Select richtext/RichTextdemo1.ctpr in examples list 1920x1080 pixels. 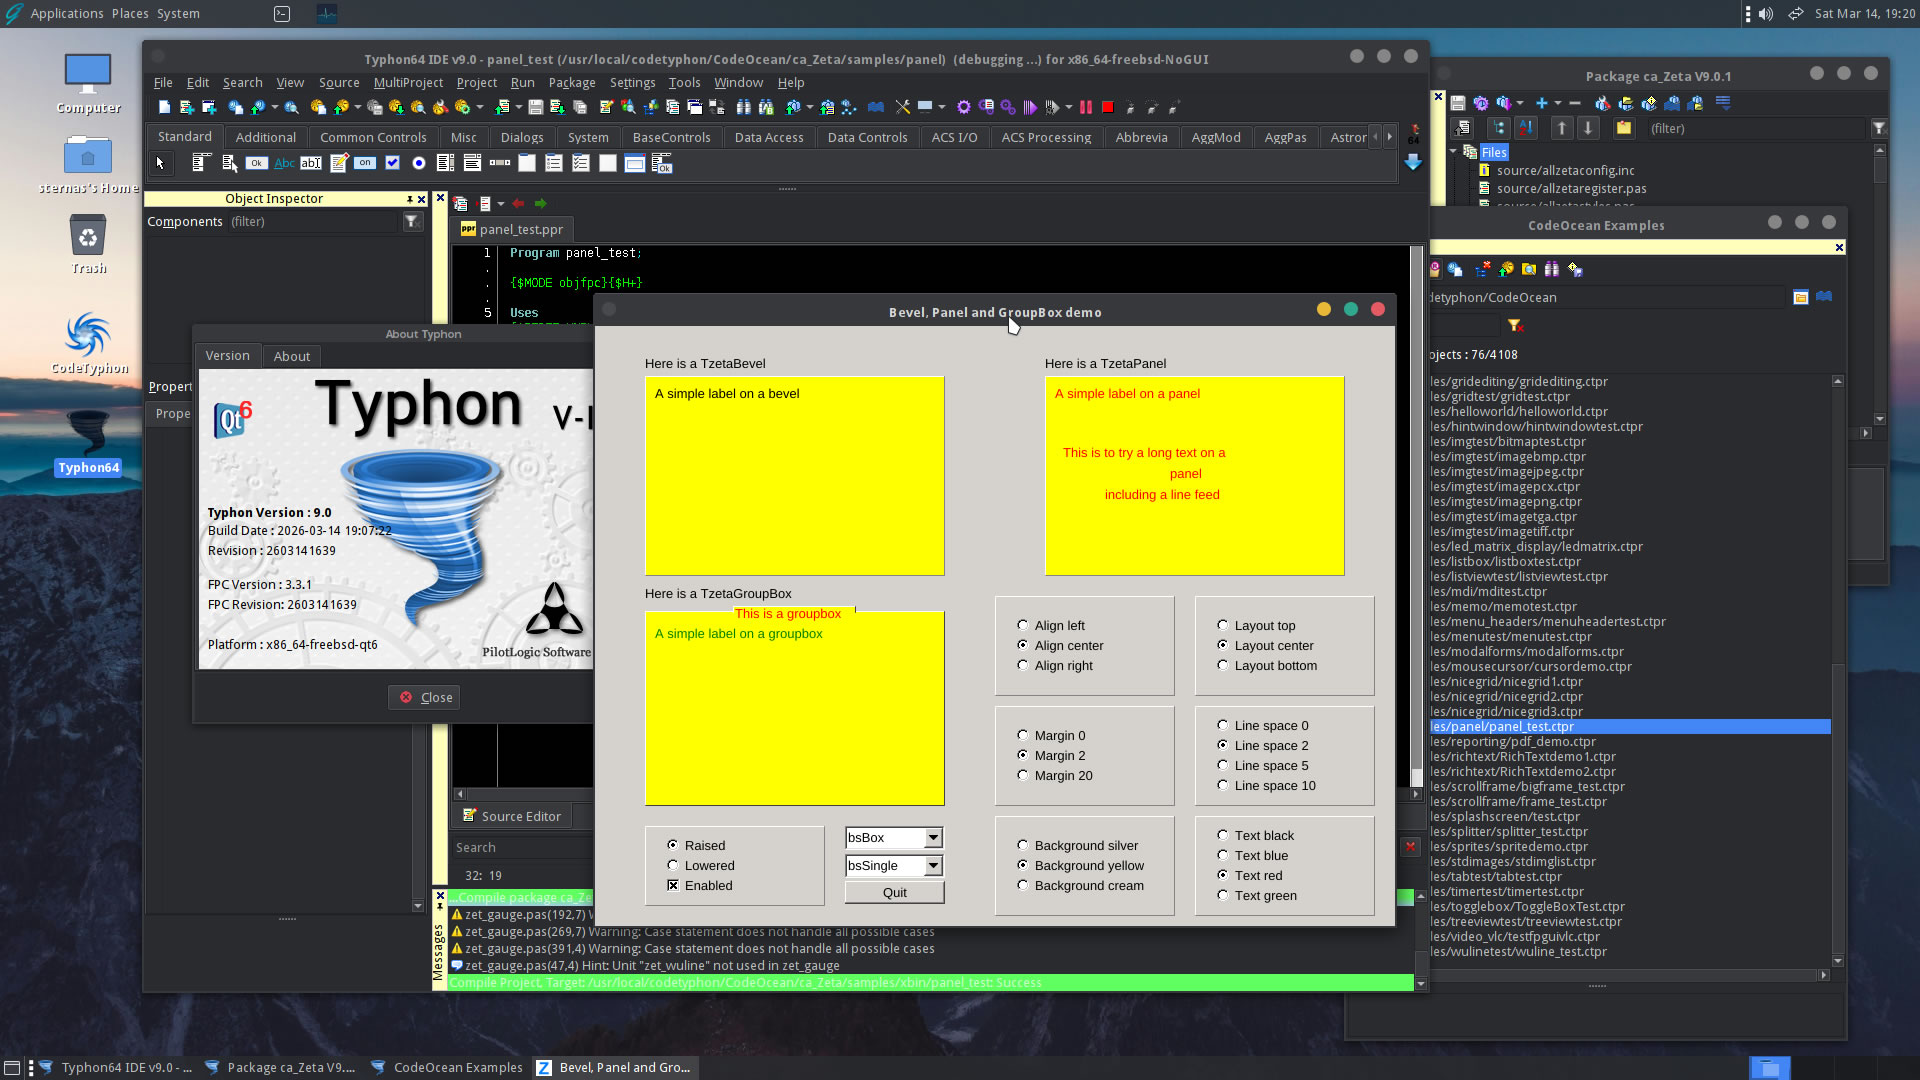[1522, 757]
